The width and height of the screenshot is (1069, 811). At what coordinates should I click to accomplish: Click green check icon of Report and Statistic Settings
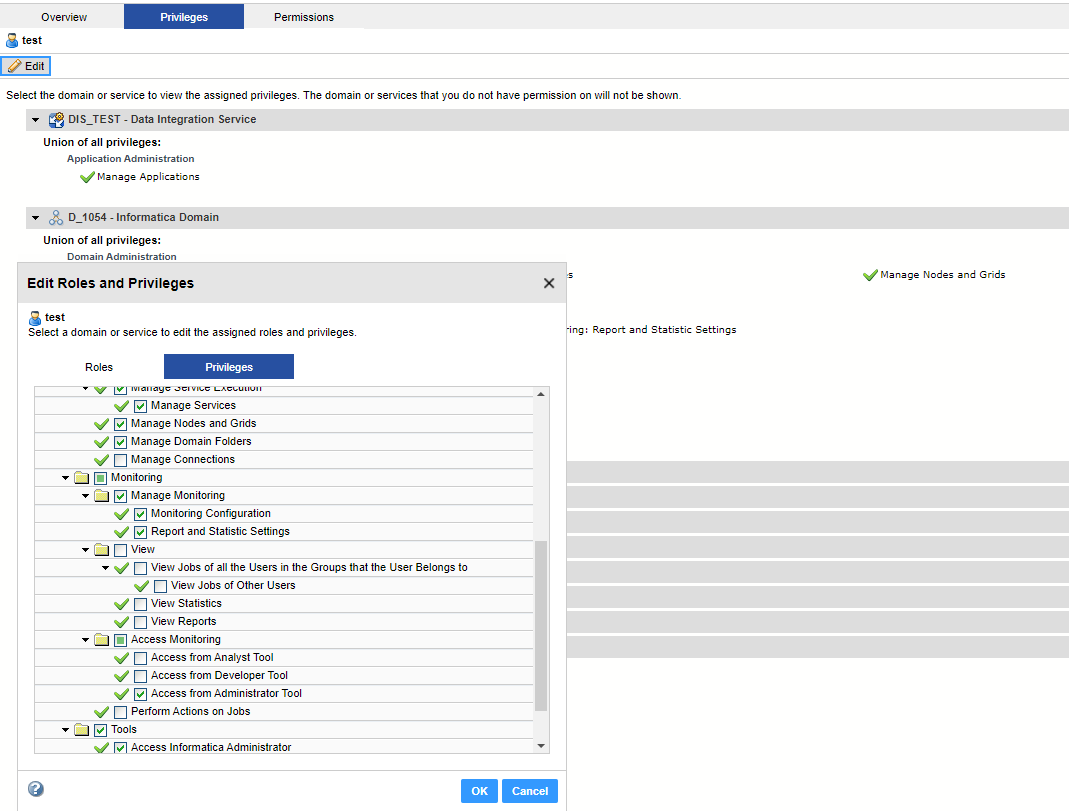(x=121, y=532)
